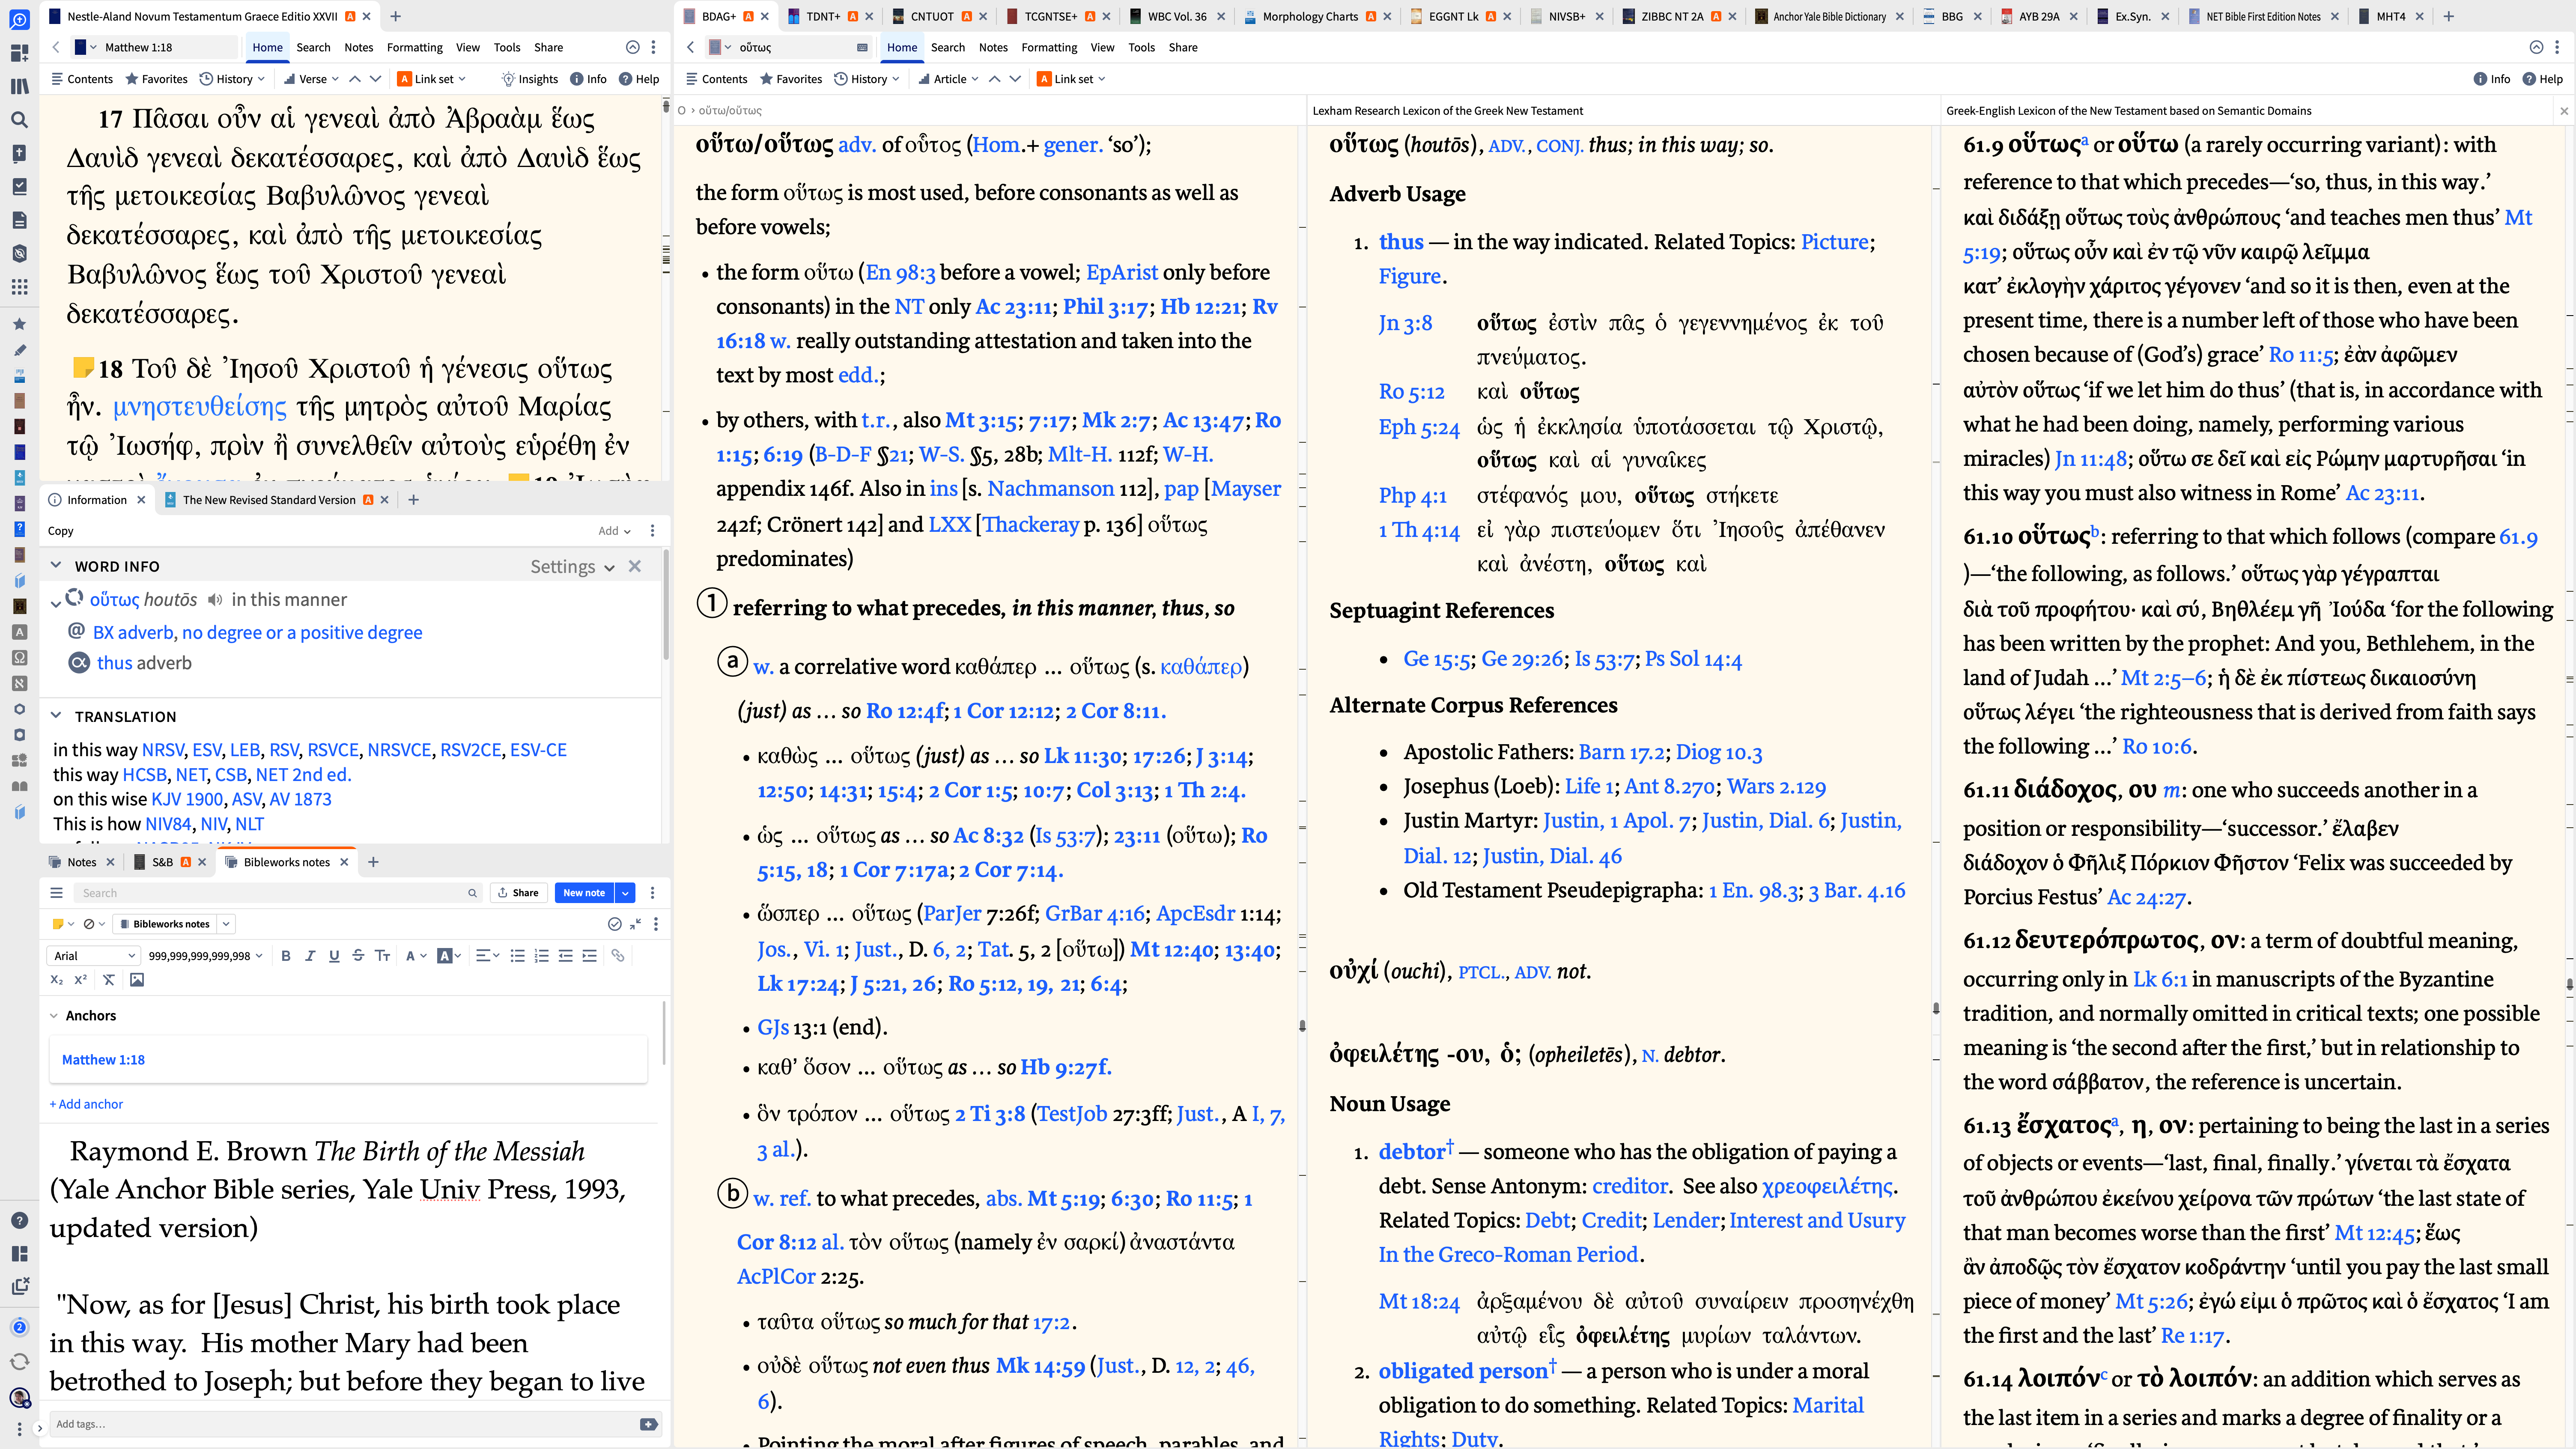
Task: Open the text highlight color picker
Action: [449, 956]
